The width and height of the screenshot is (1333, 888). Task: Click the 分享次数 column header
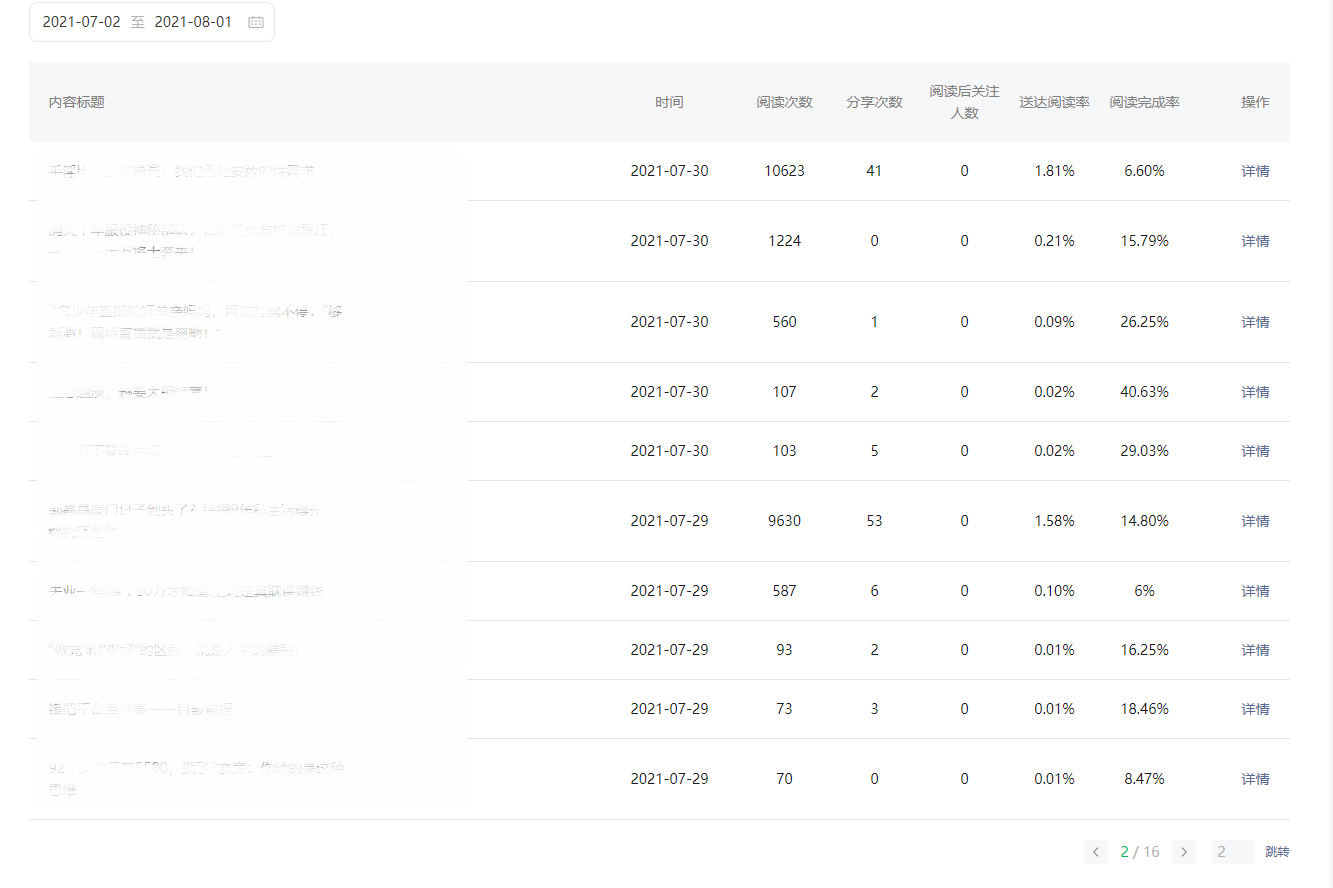[x=874, y=102]
